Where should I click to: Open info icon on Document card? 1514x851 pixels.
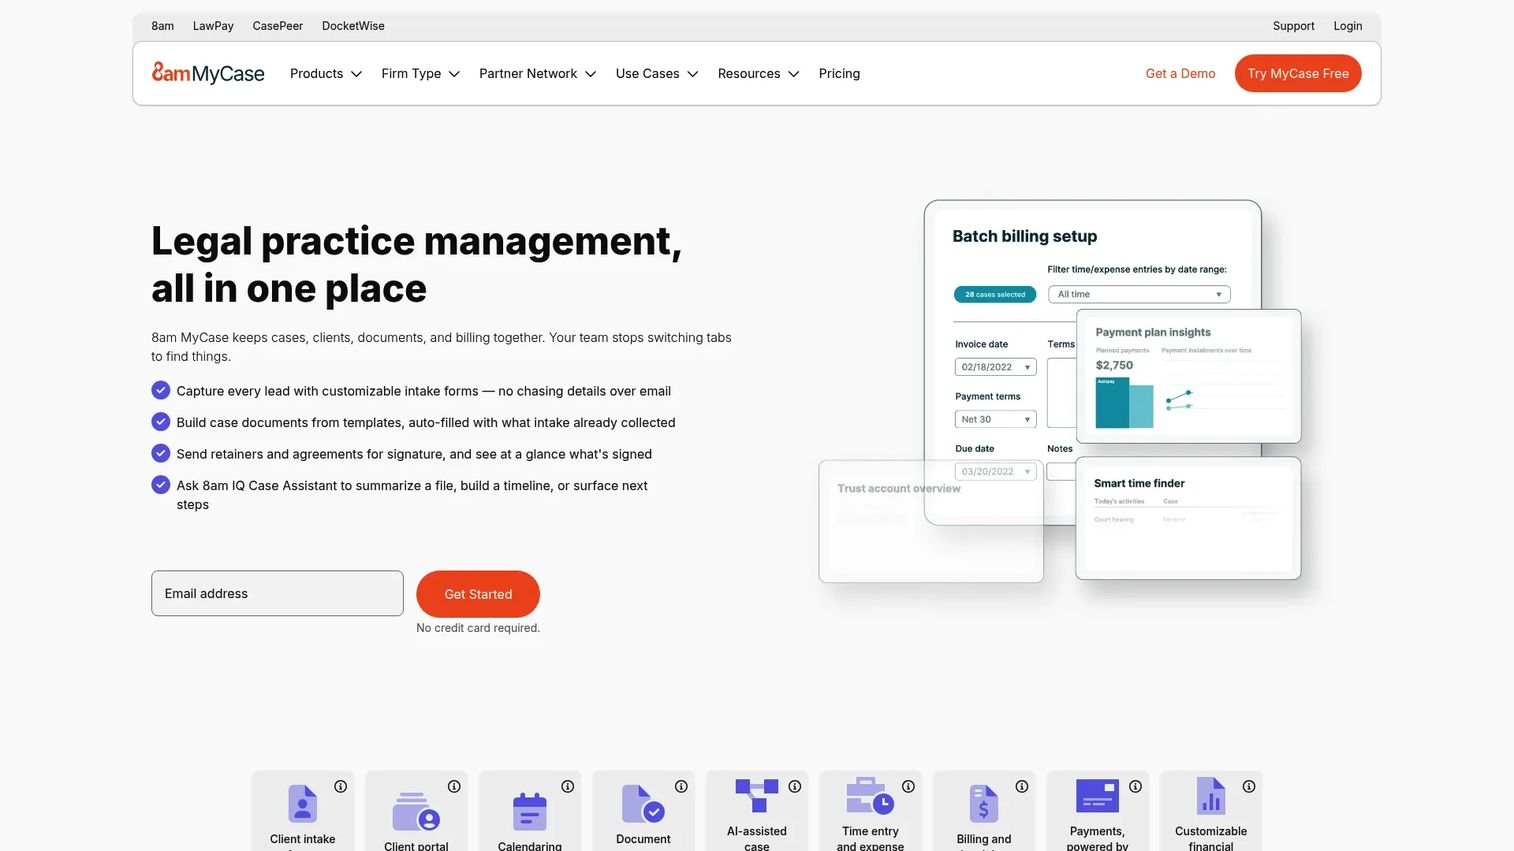pos(681,787)
